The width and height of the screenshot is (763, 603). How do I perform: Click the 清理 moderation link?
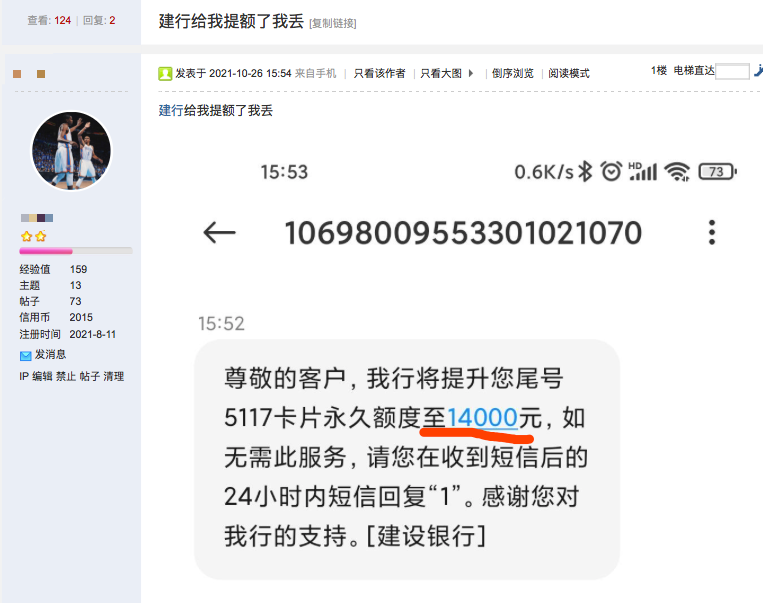(x=113, y=376)
